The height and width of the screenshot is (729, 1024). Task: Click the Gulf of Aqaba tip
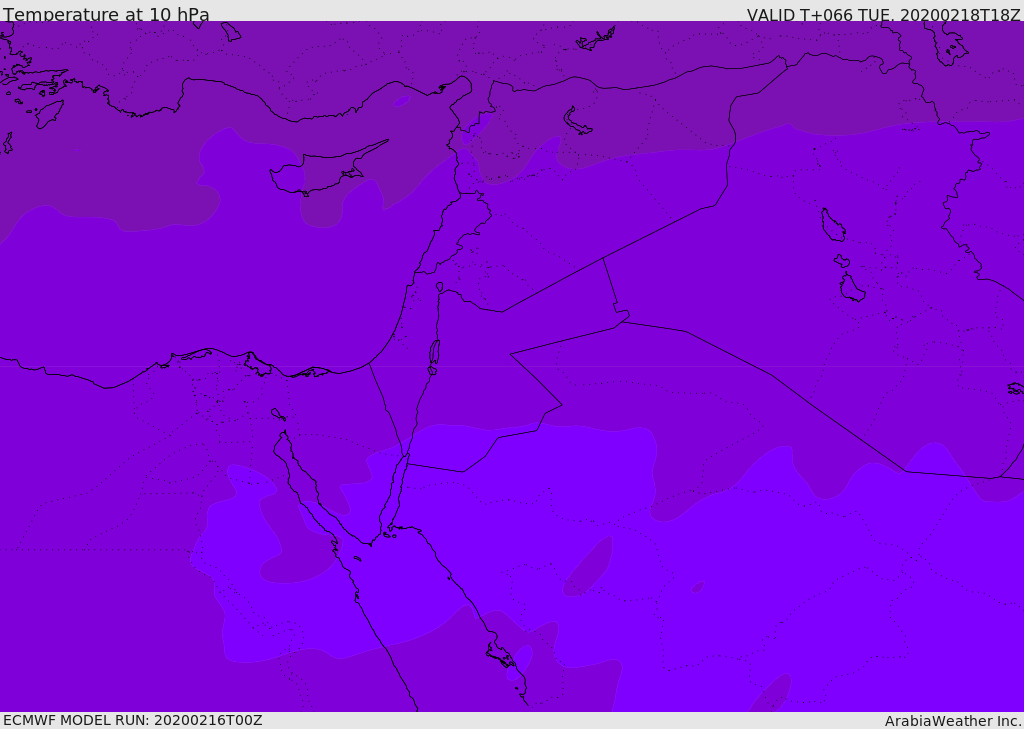(x=406, y=459)
